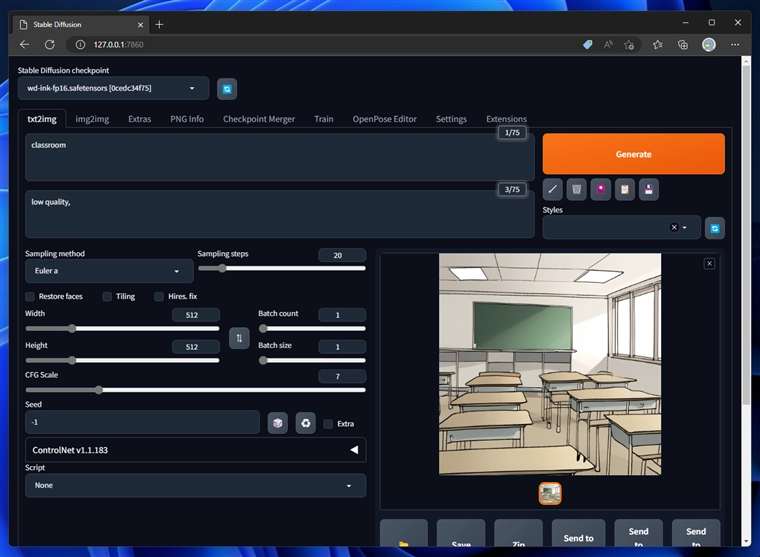This screenshot has height=557, width=760.
Task: Show extra networks with the pink card icon
Action: [601, 190]
